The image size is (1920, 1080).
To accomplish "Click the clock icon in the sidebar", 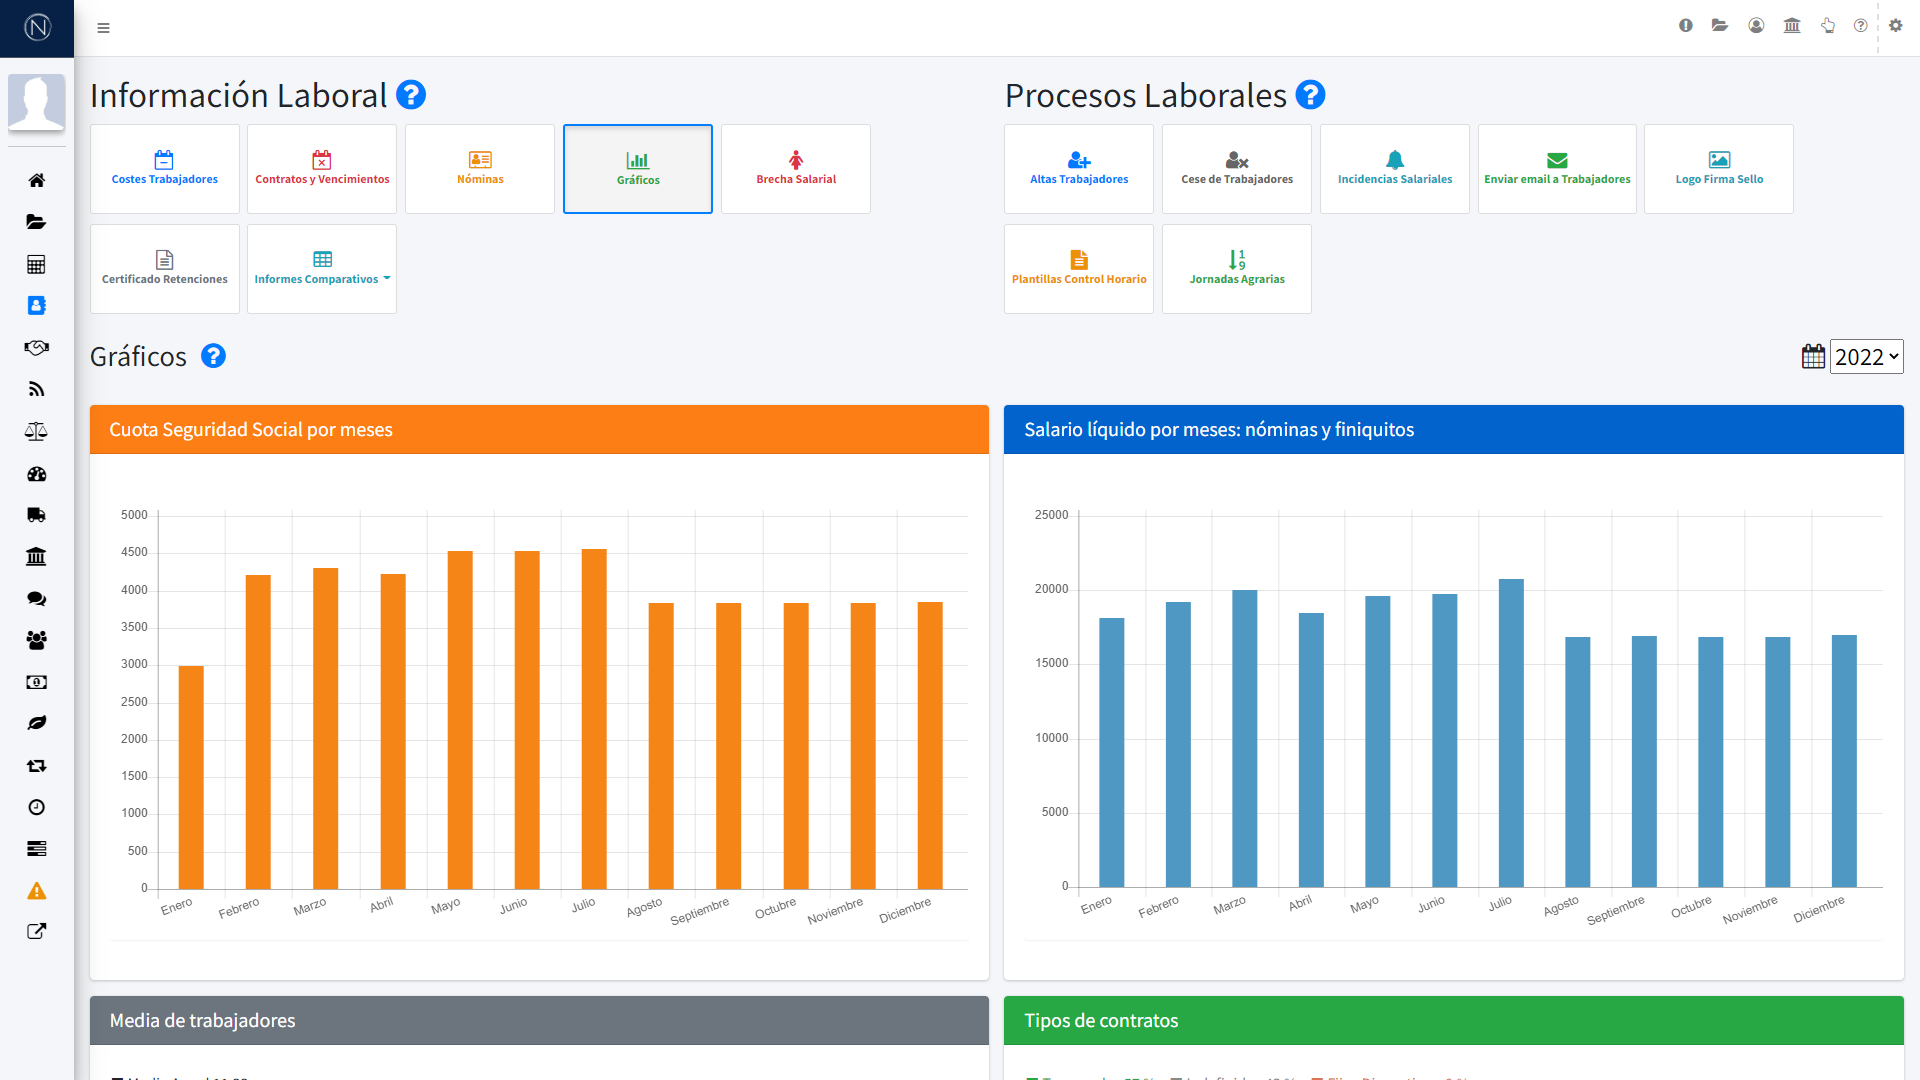I will tap(37, 807).
